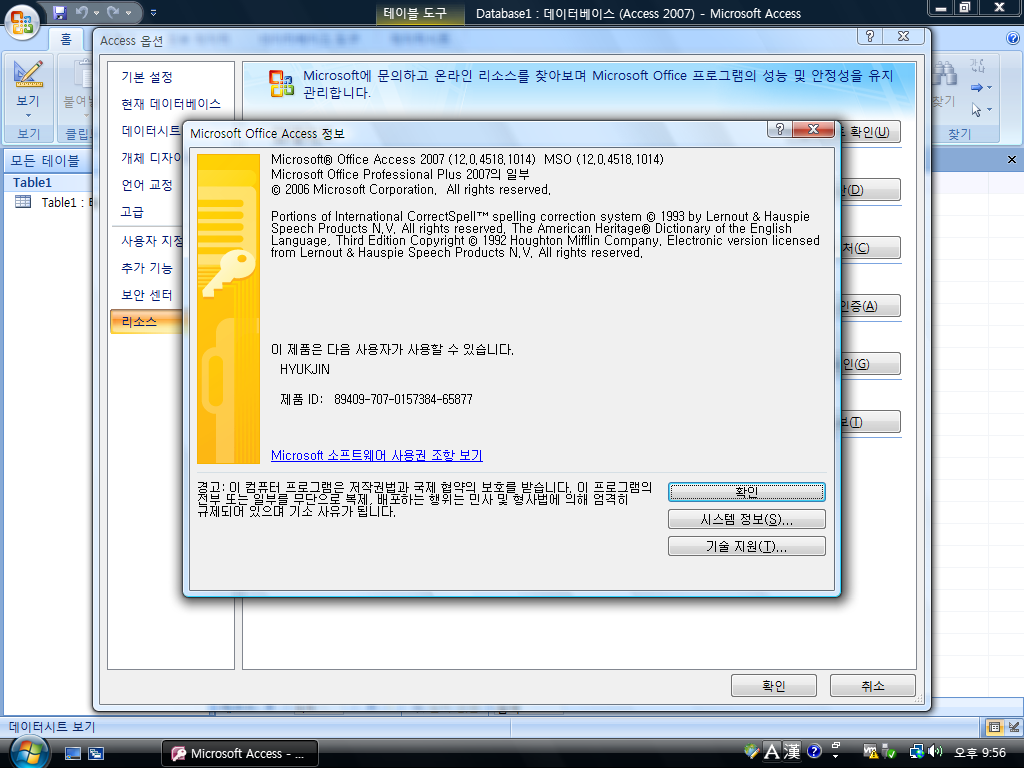Click the blue Go To arrow icon

(x=976, y=88)
